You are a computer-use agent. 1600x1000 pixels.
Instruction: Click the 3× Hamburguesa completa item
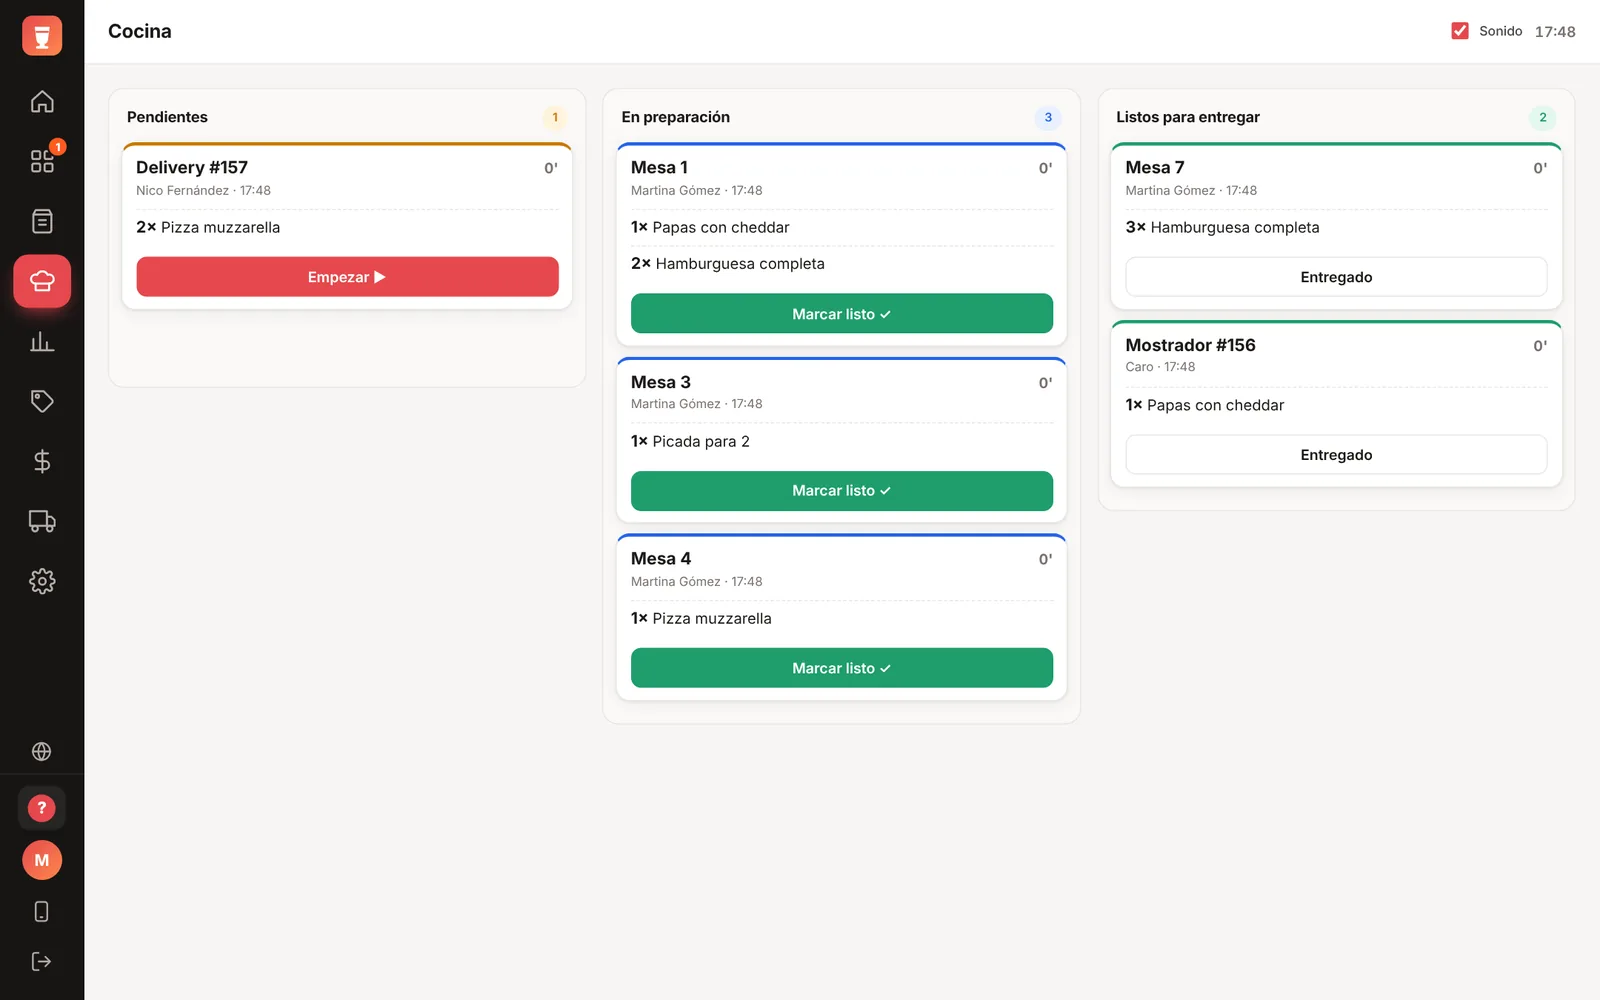(1222, 227)
